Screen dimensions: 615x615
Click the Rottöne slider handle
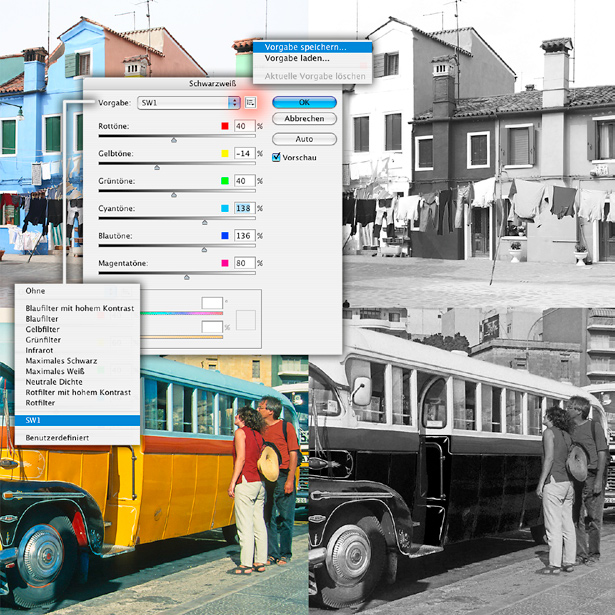172,141
